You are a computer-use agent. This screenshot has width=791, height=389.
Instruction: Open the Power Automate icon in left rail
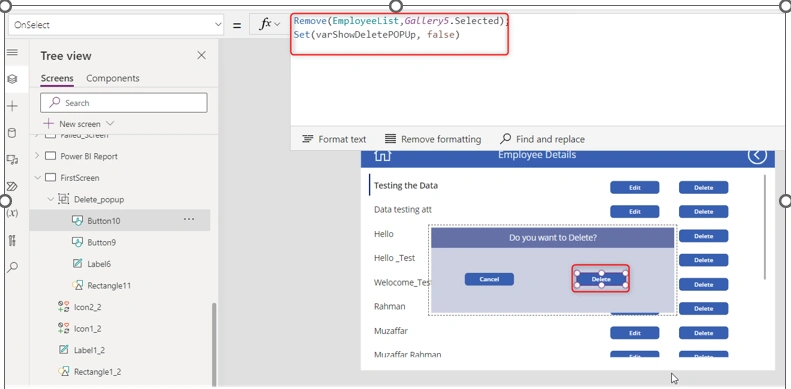(x=13, y=187)
